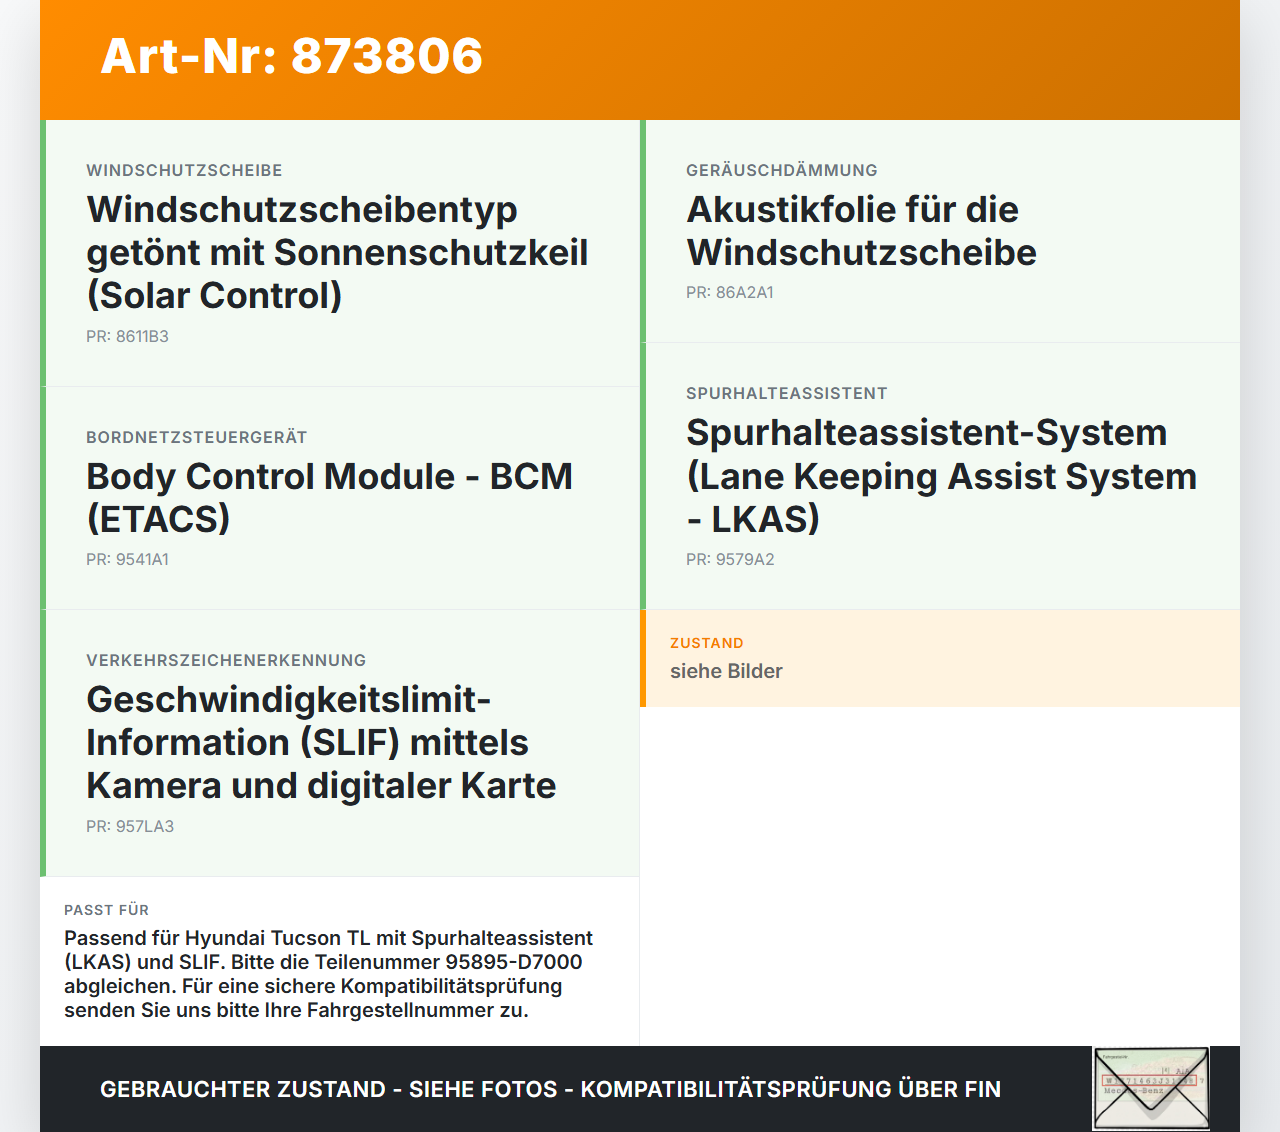Click the PASST FÜR label
1280x1132 pixels.
(106, 910)
